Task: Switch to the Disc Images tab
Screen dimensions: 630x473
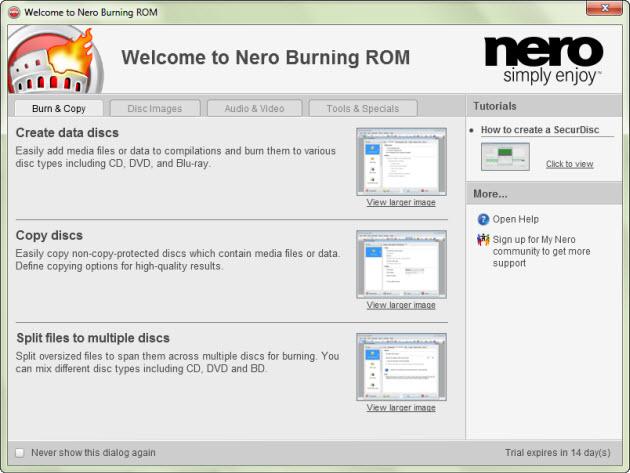Action: pos(155,109)
